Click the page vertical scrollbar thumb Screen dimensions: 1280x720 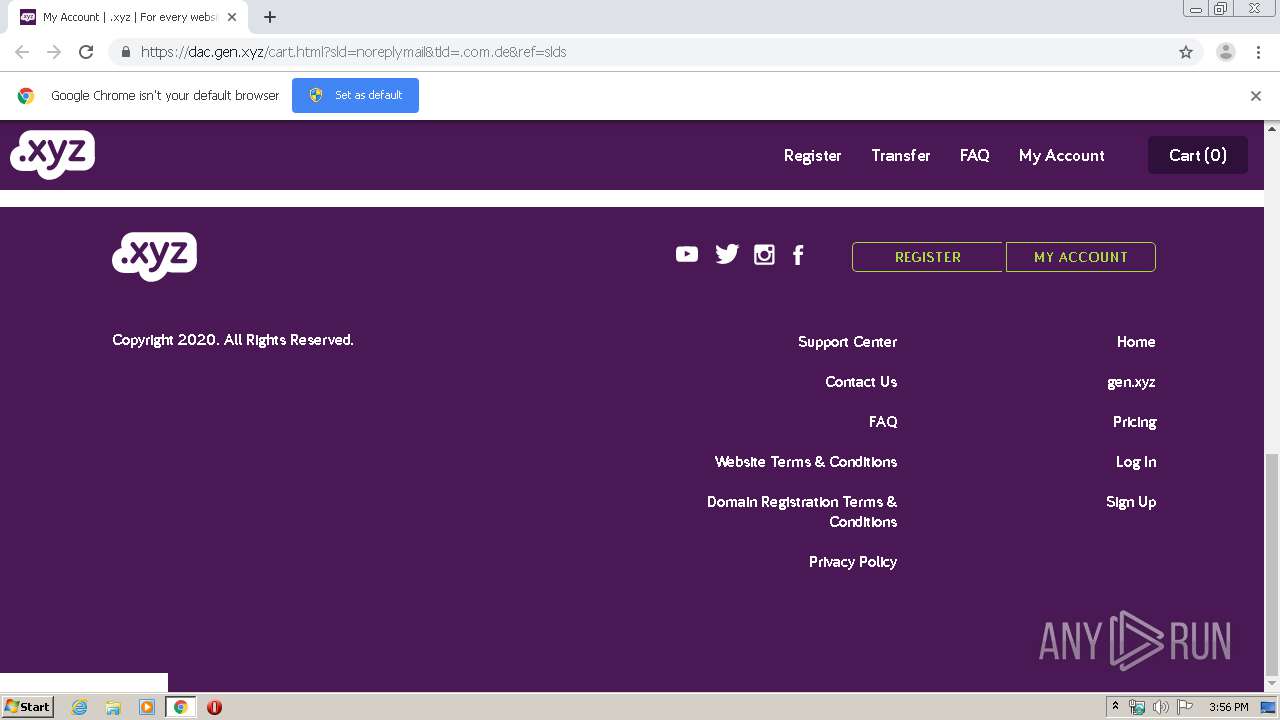pyautogui.click(x=1272, y=563)
